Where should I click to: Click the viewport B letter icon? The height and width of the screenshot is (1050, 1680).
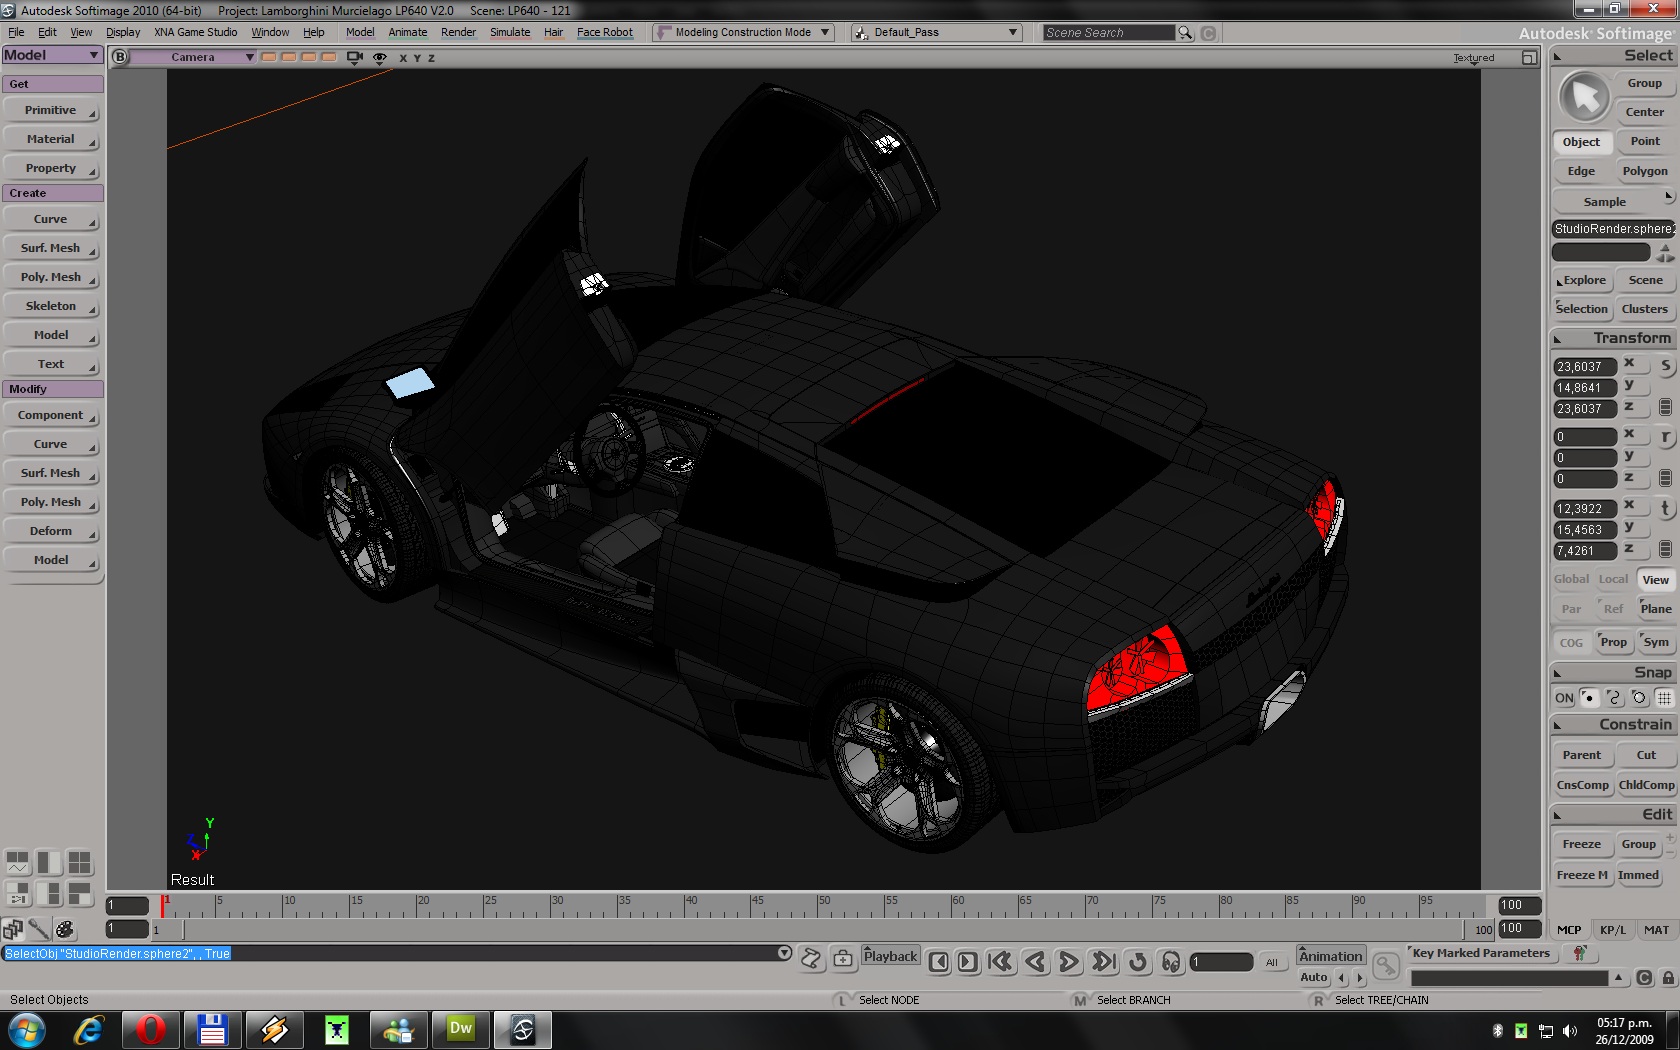point(120,57)
